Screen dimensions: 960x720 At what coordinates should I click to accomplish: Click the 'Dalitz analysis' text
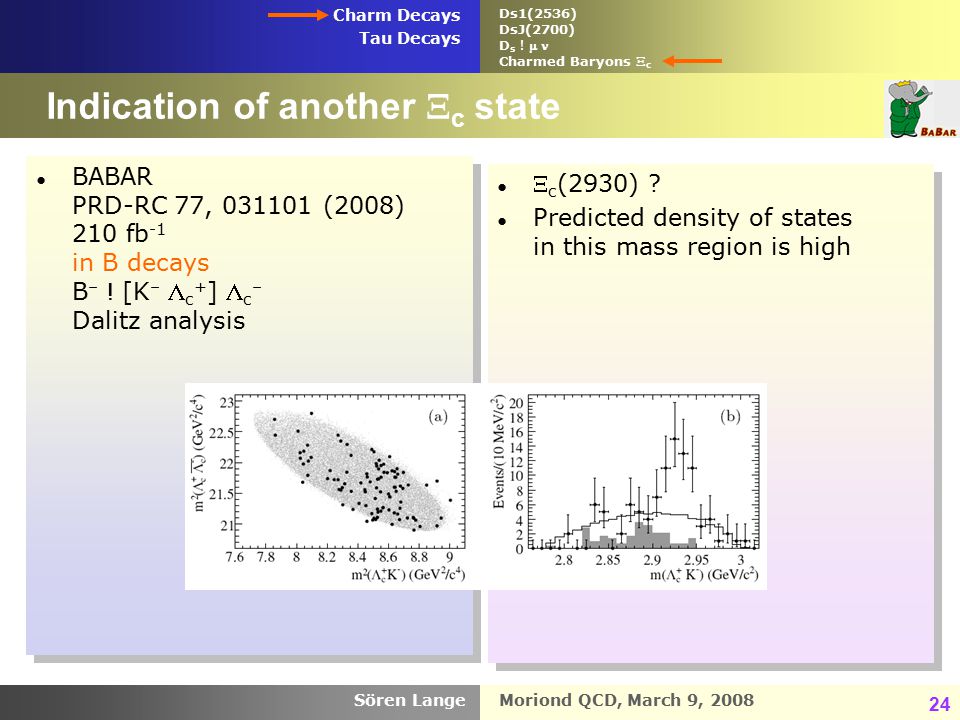tap(159, 321)
